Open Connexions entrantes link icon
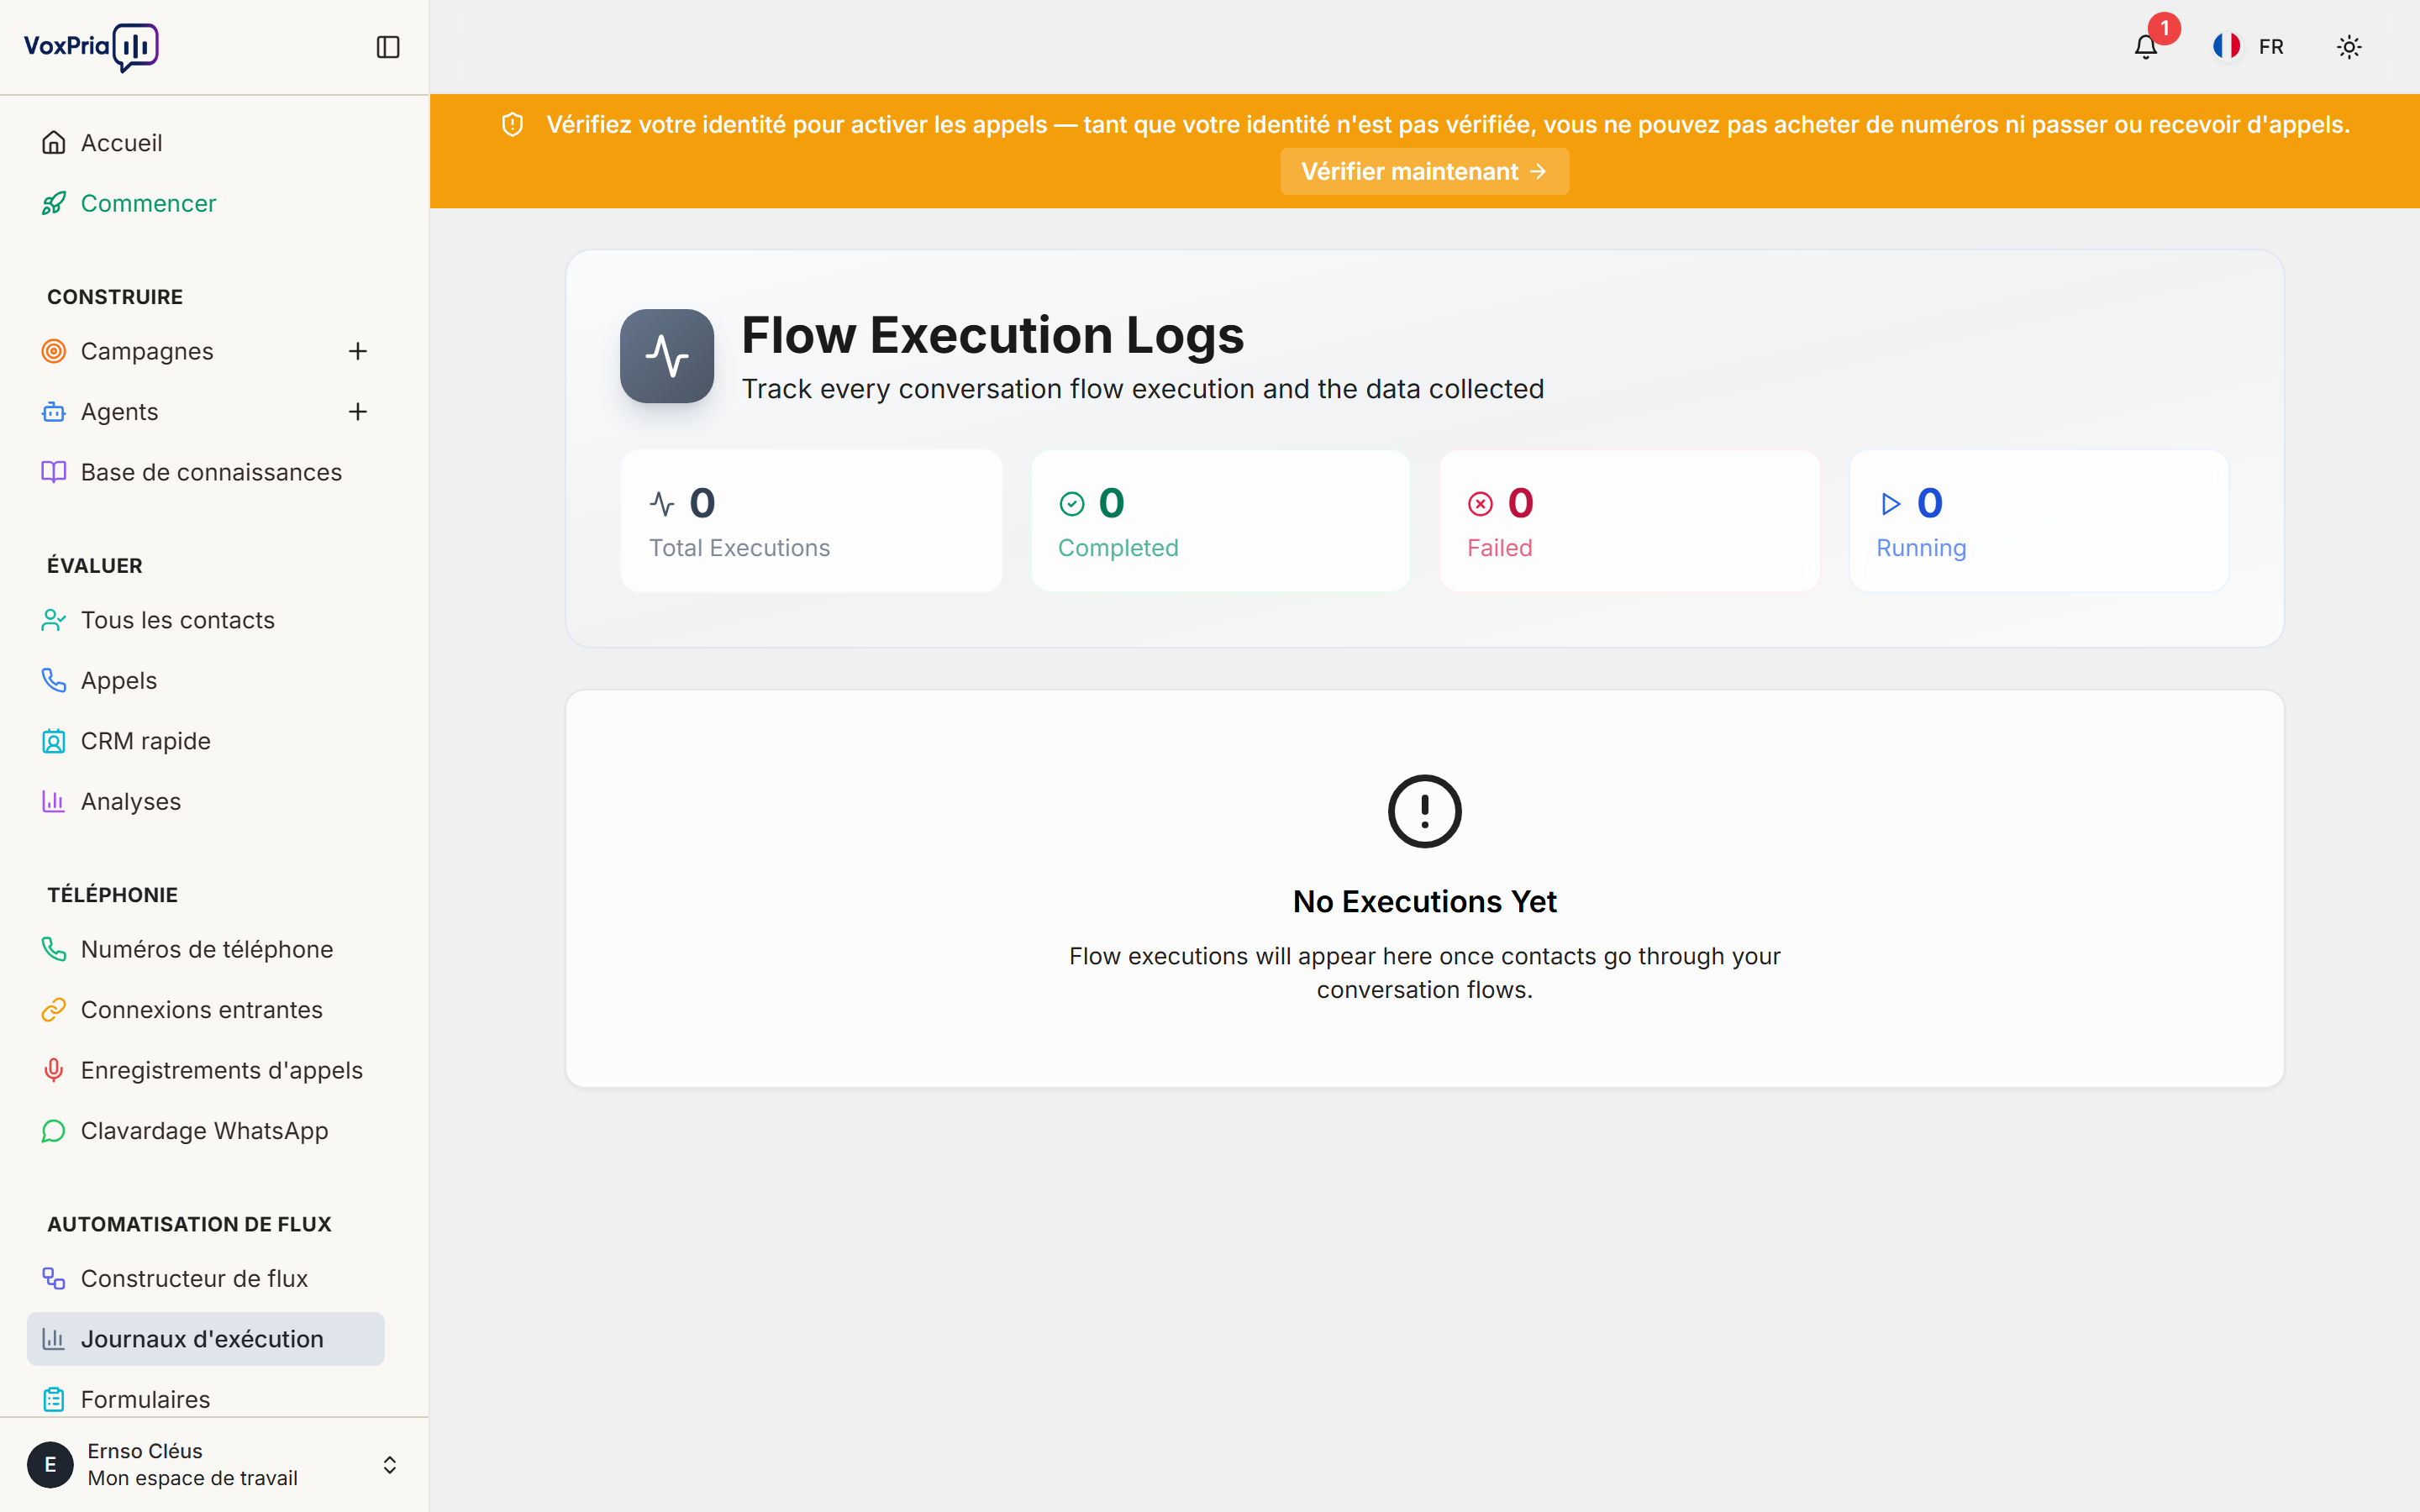The image size is (2420, 1512). point(54,1010)
